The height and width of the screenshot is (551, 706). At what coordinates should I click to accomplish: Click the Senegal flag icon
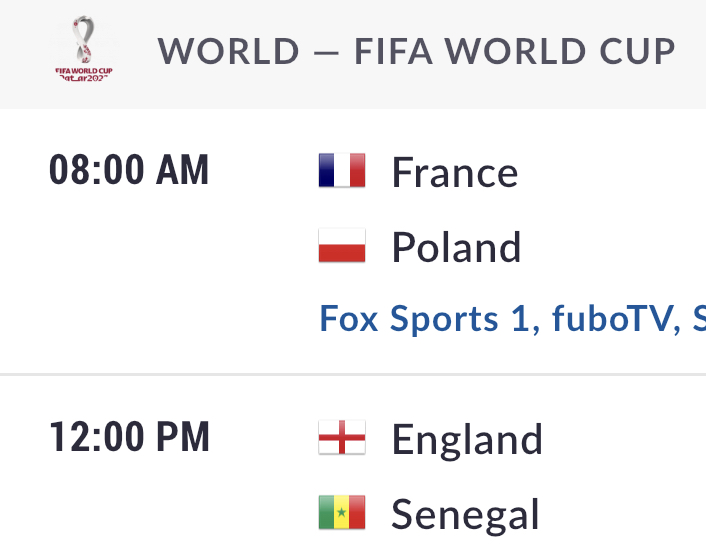[x=342, y=512]
